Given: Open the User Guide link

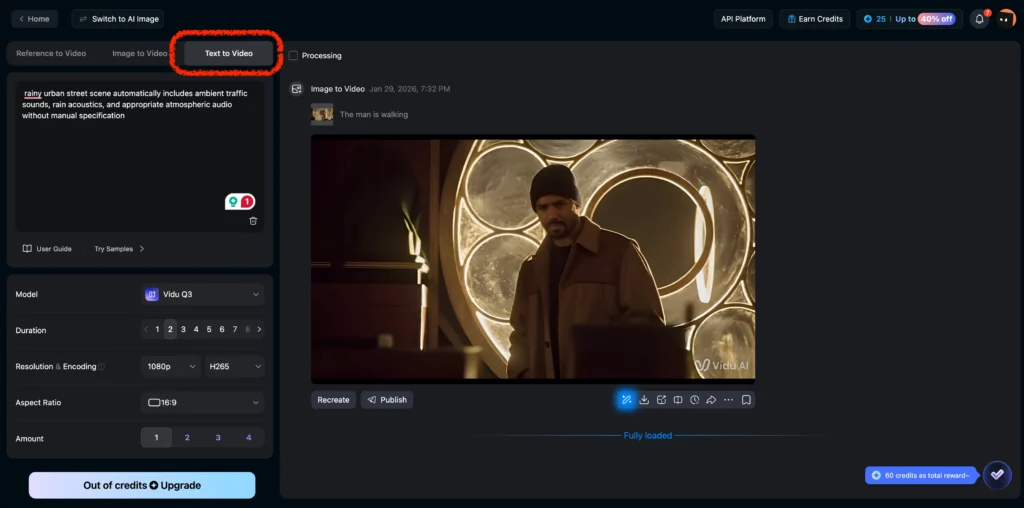Looking at the screenshot, I should point(47,249).
